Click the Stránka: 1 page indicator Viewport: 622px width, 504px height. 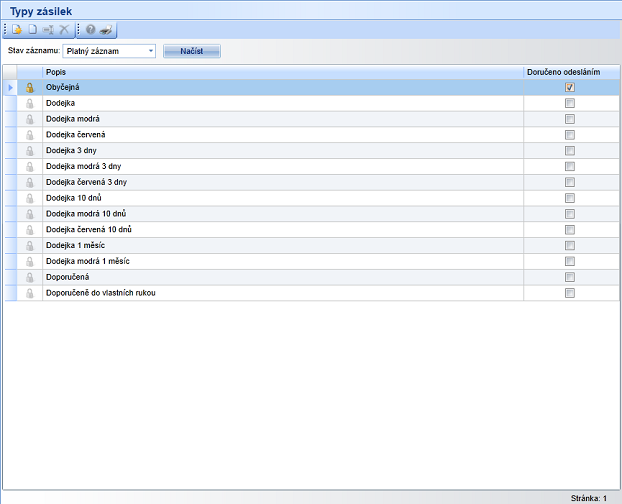(589, 498)
